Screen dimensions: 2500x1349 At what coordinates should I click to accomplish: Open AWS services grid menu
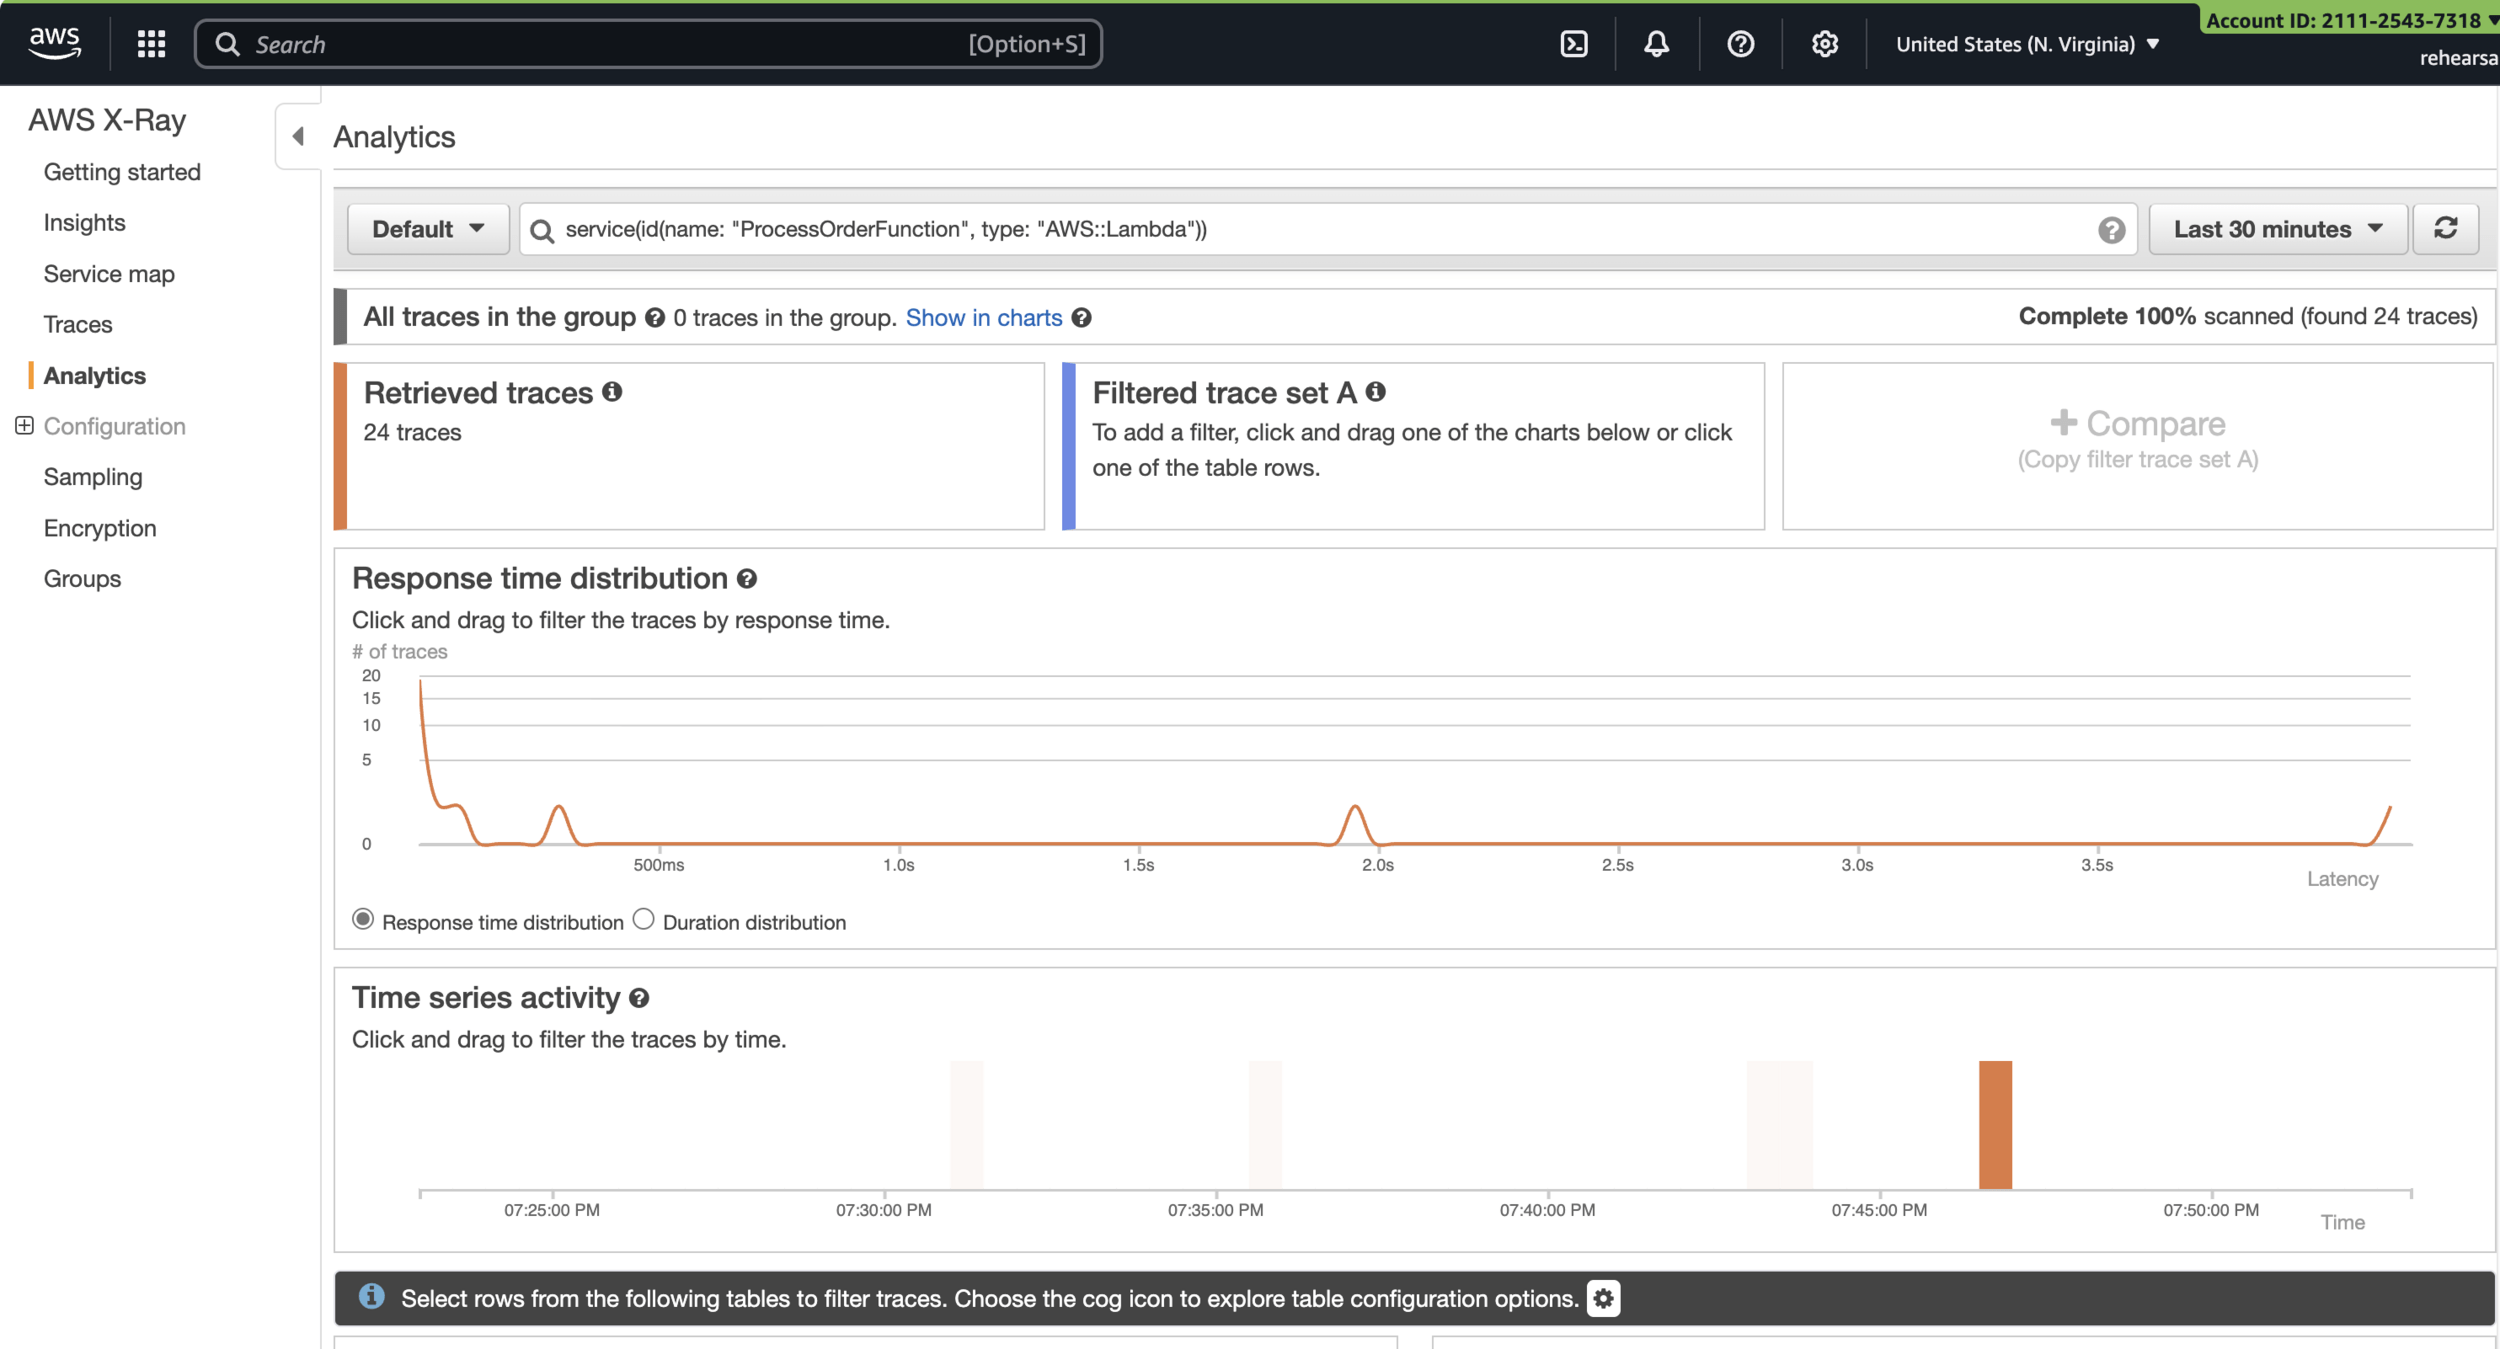[151, 44]
